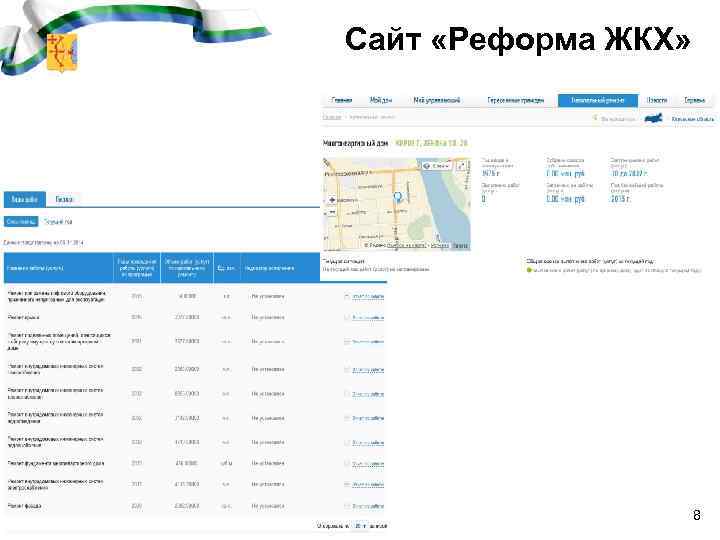Open the records-per-page dropdown below table
The height and width of the screenshot is (540, 720).
[x=359, y=526]
